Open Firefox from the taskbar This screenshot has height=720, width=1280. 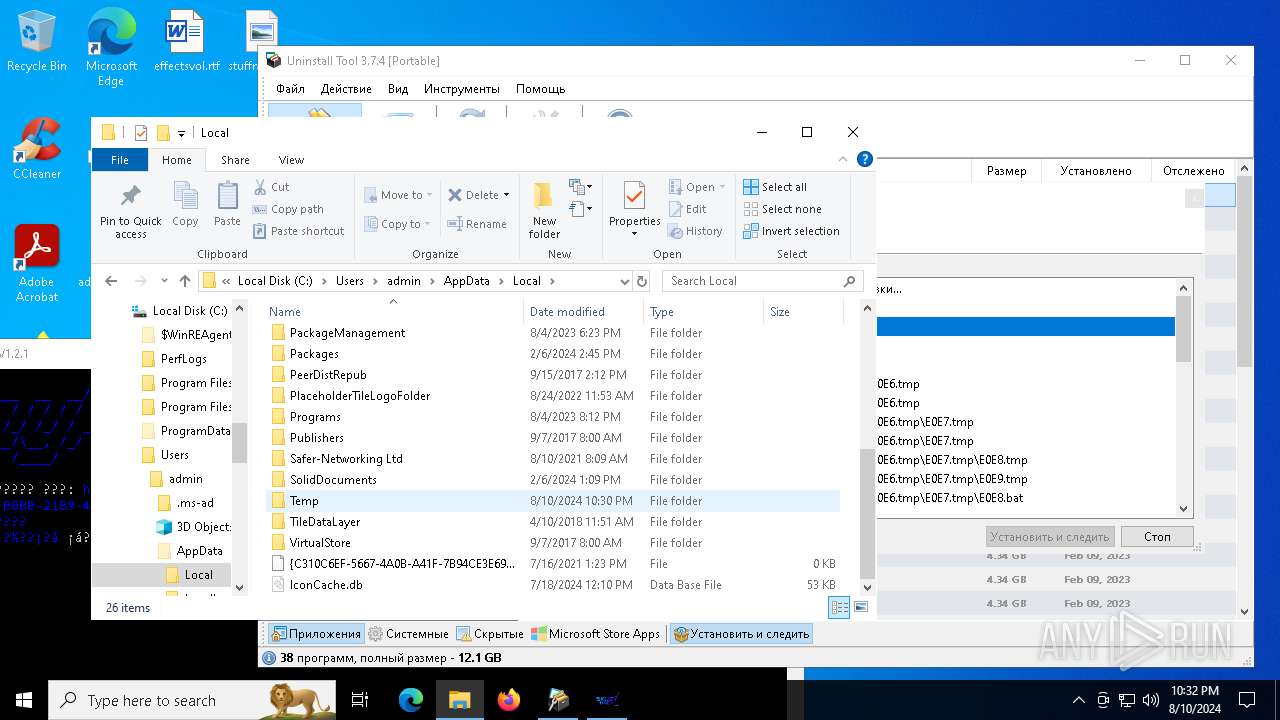pos(509,700)
